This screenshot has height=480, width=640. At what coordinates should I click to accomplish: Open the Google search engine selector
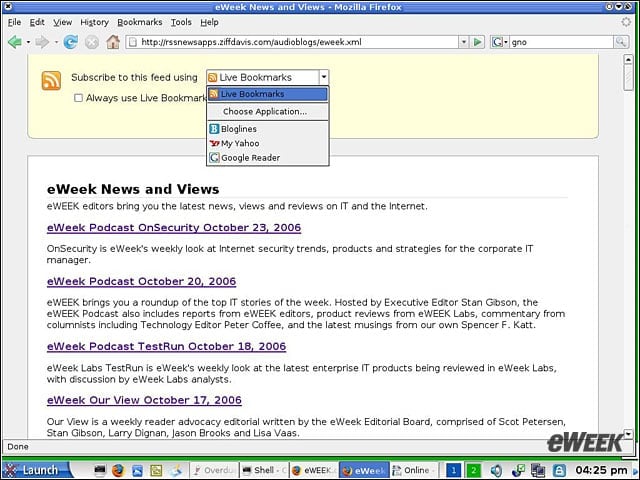(500, 42)
